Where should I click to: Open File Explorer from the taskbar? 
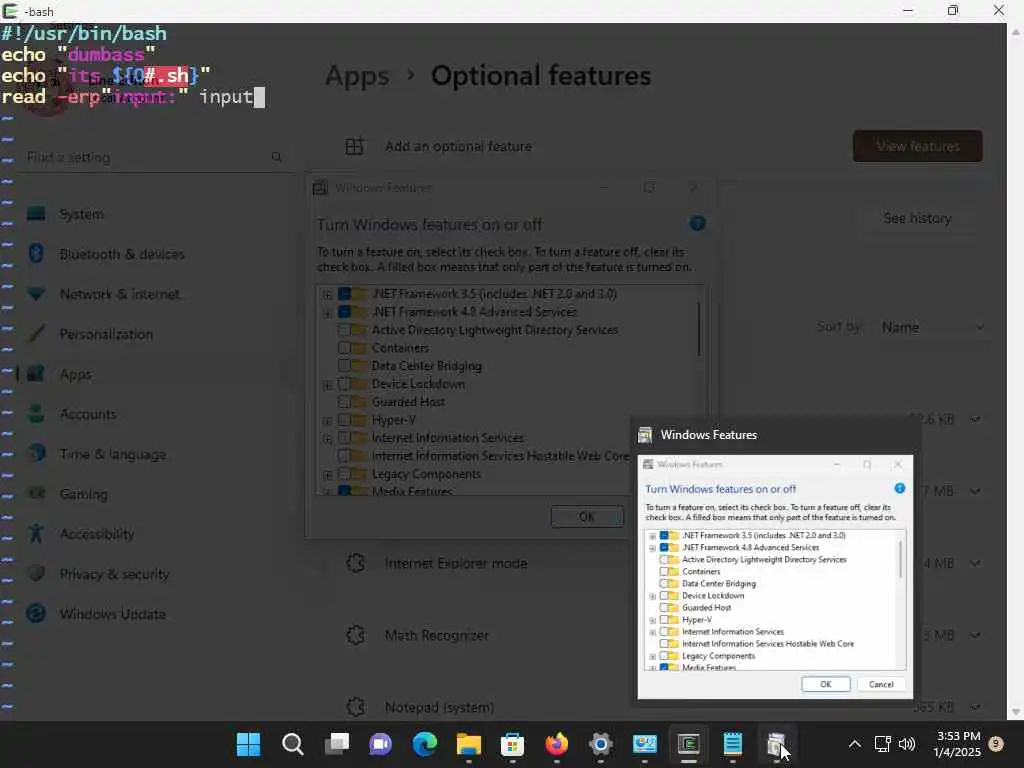(x=468, y=744)
